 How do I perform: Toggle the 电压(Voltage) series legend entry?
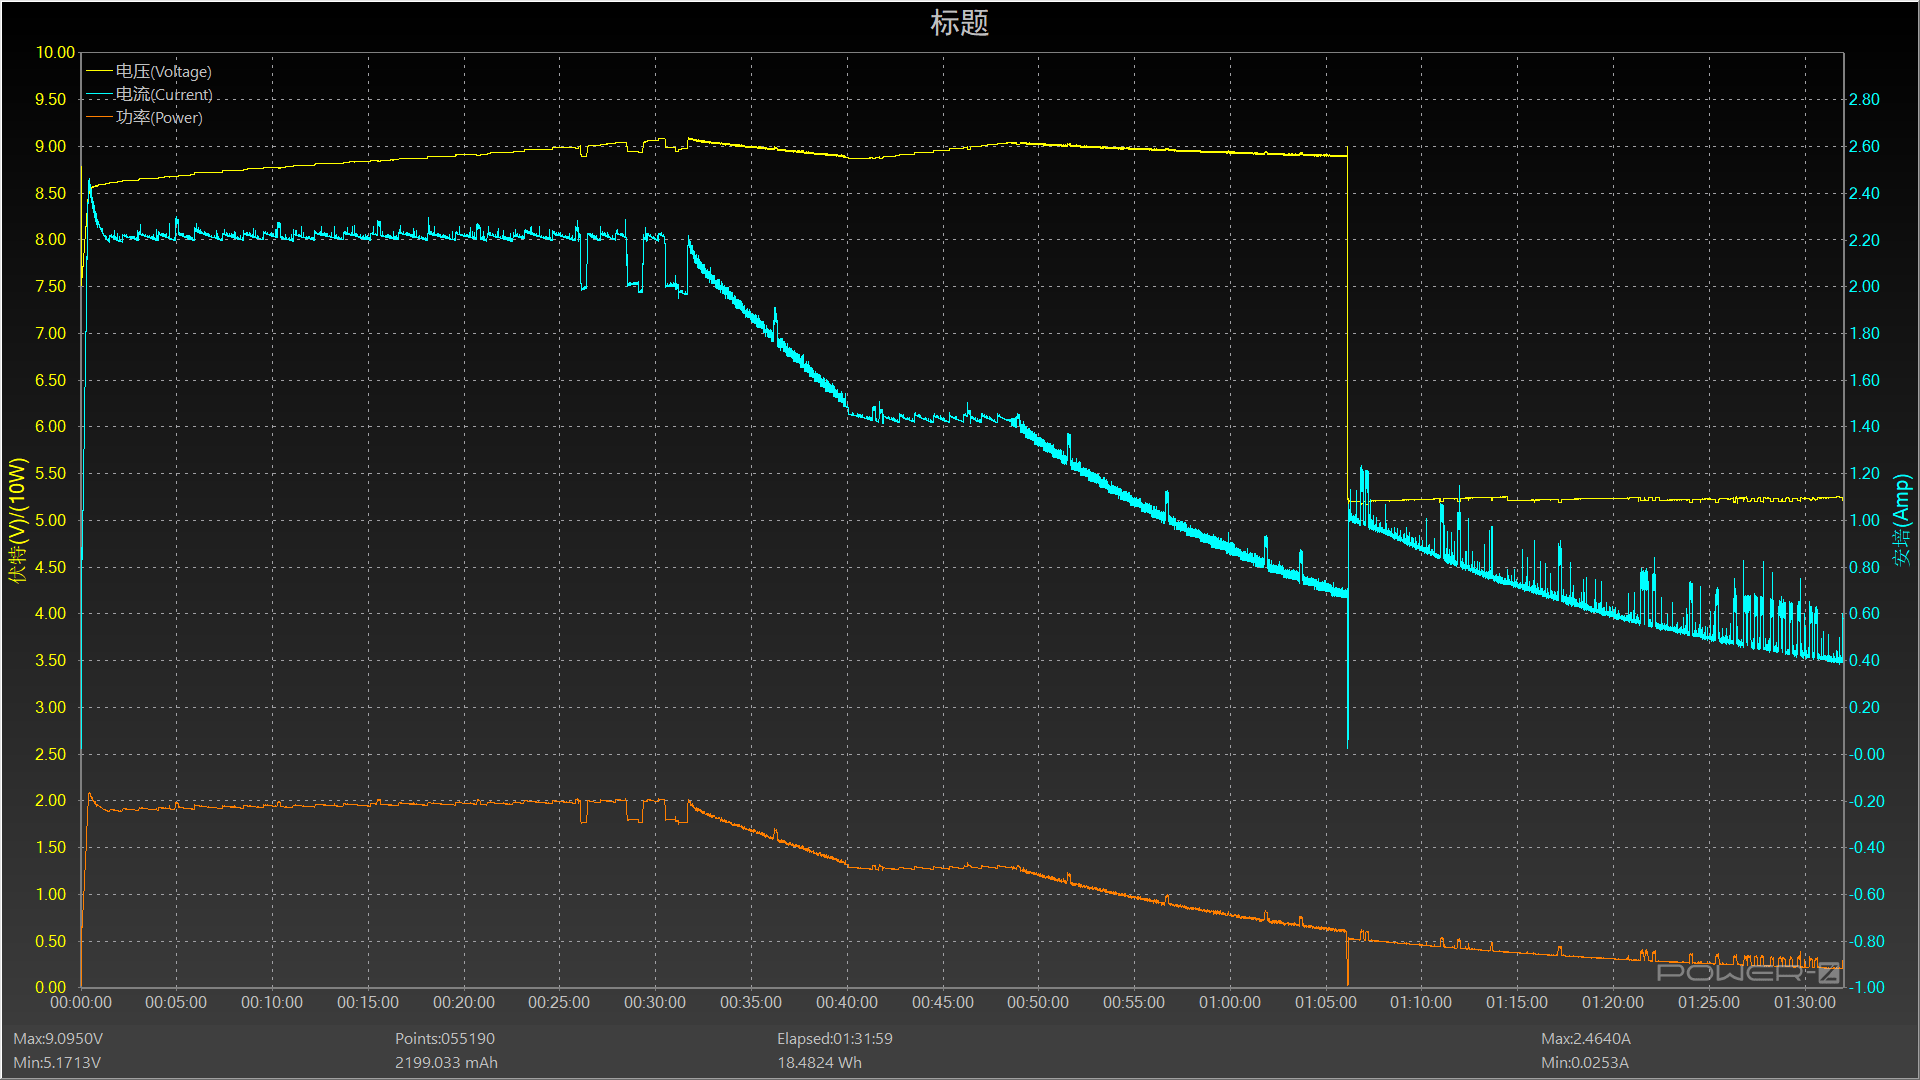[x=163, y=71]
